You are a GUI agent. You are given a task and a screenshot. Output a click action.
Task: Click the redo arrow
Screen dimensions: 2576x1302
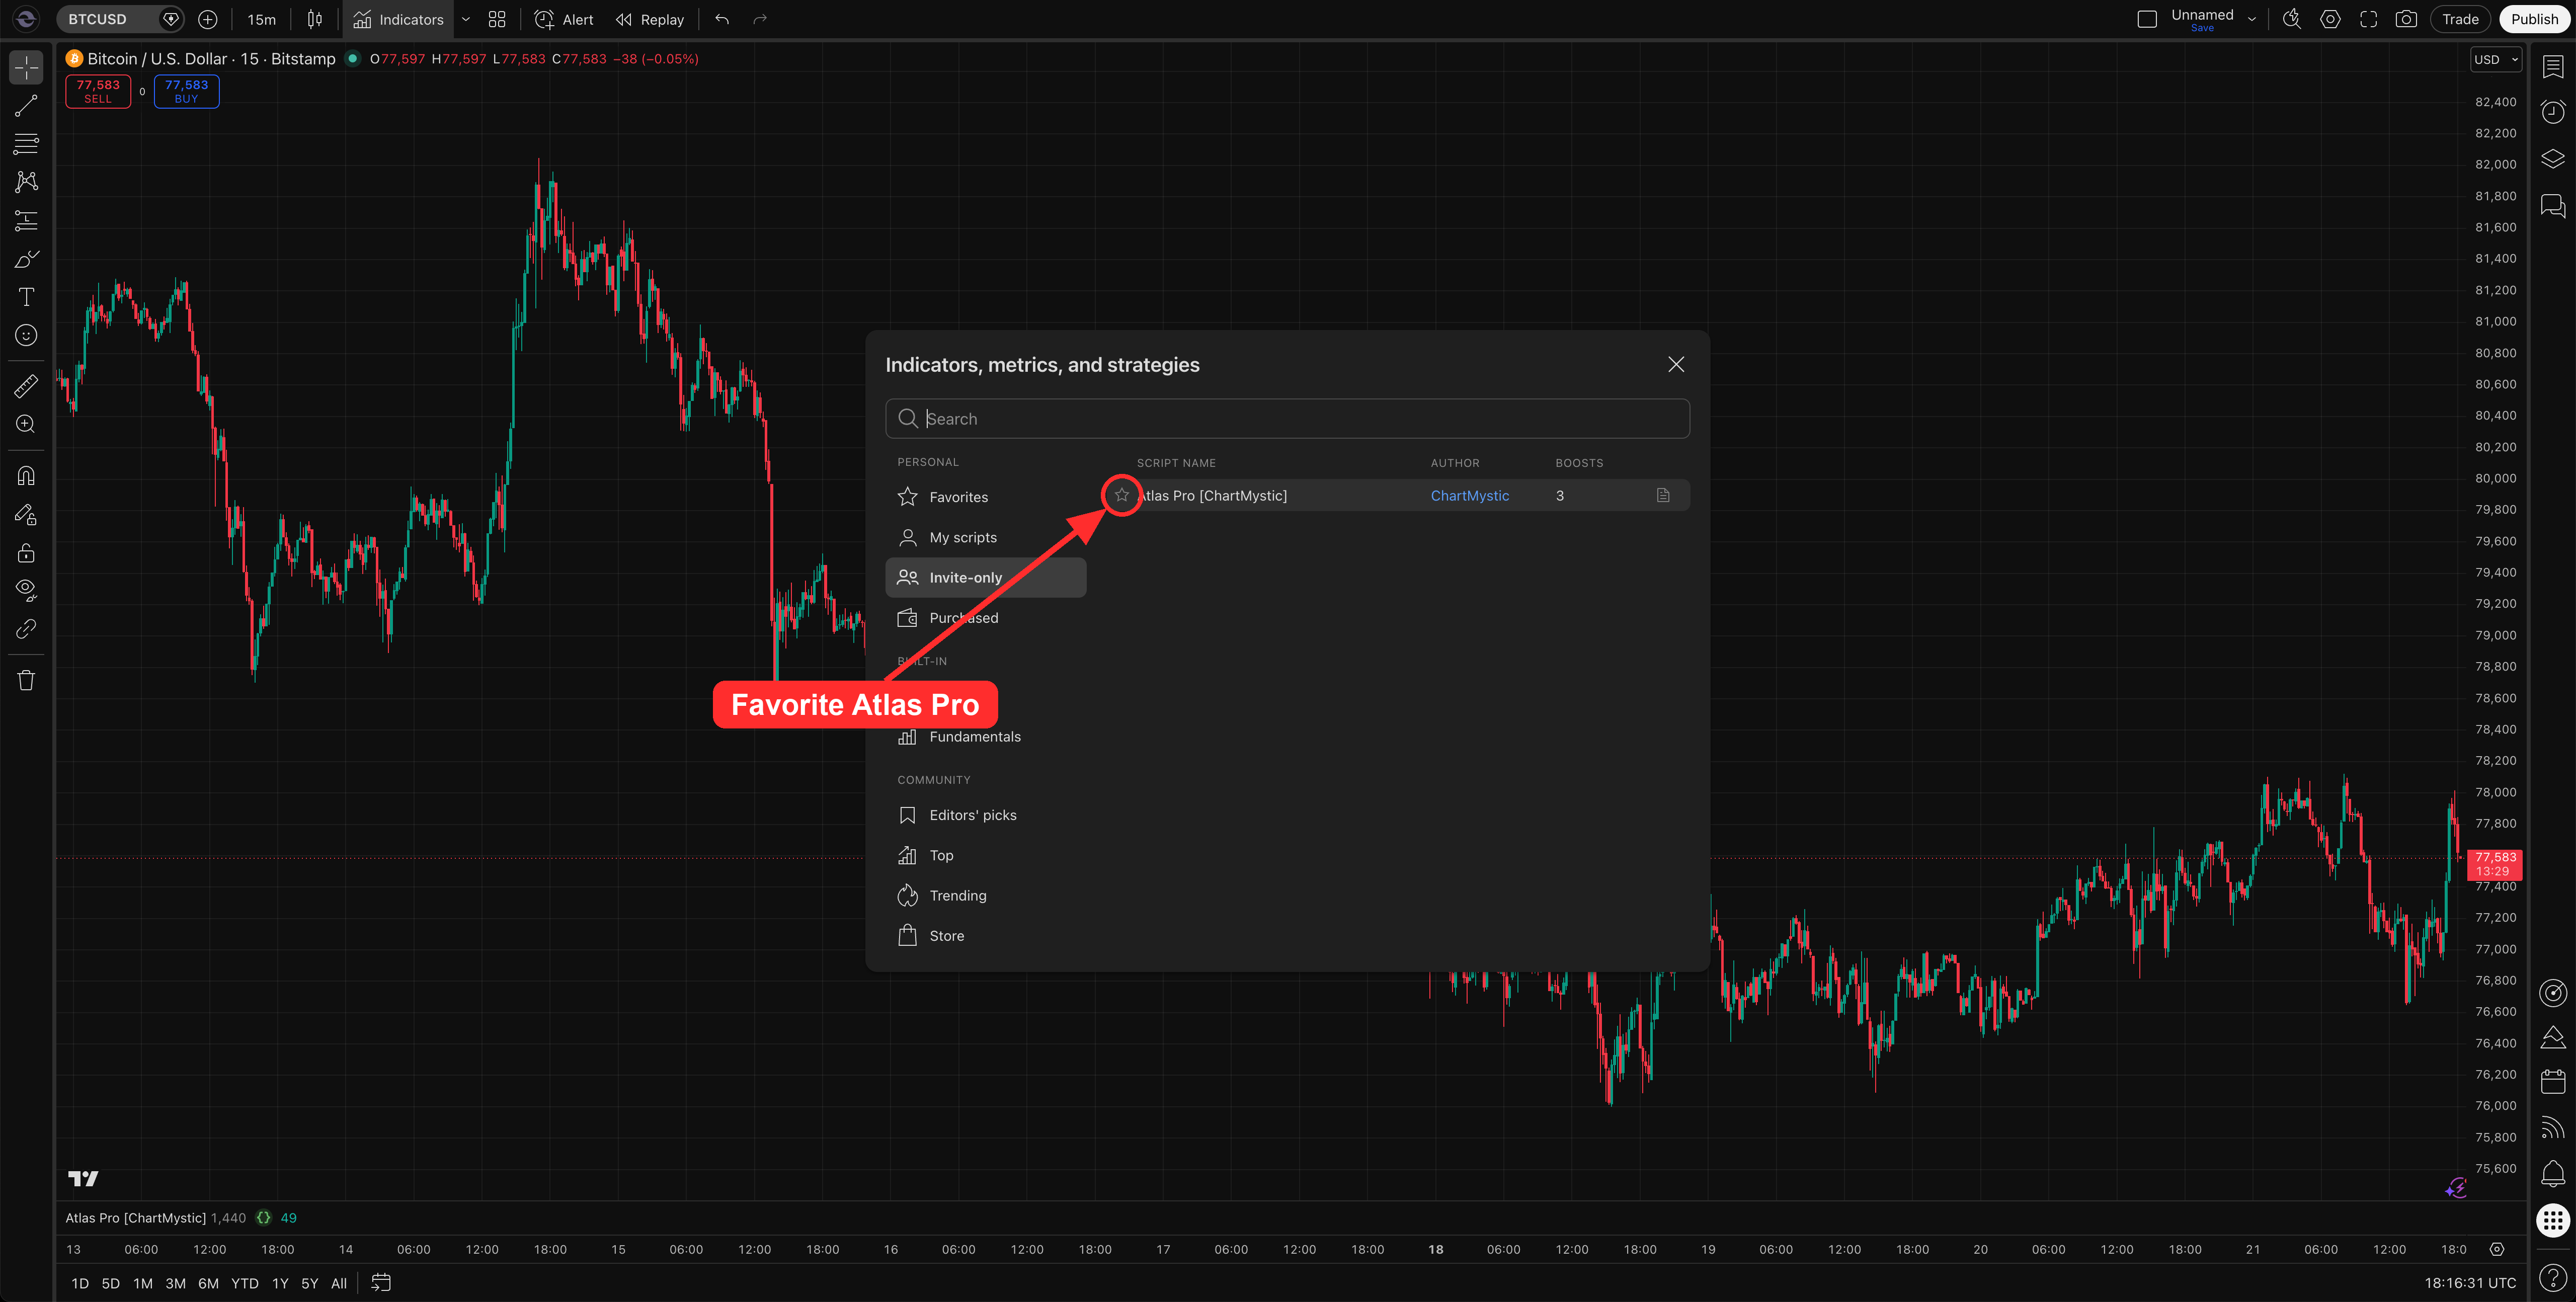click(760, 19)
